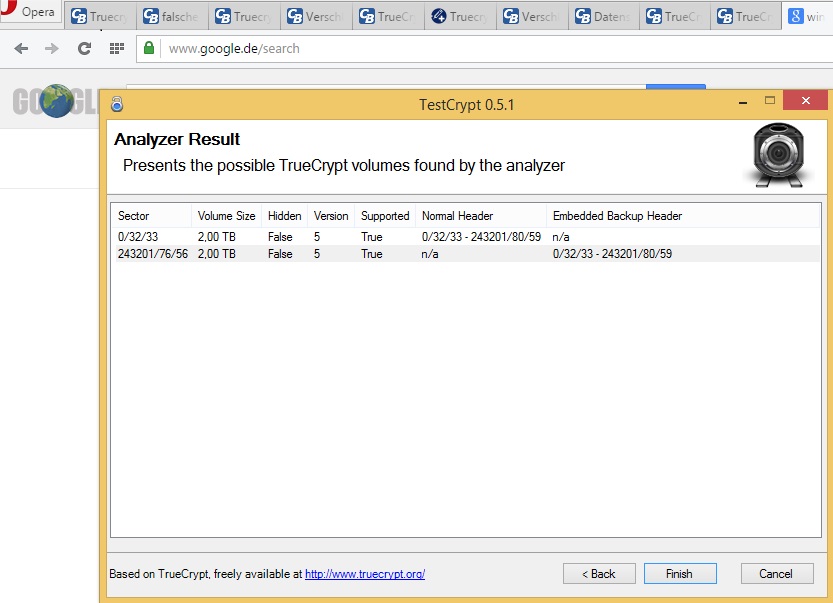The height and width of the screenshot is (603, 833).
Task: Click the TestCrypt padlock title bar icon
Action: (117, 104)
